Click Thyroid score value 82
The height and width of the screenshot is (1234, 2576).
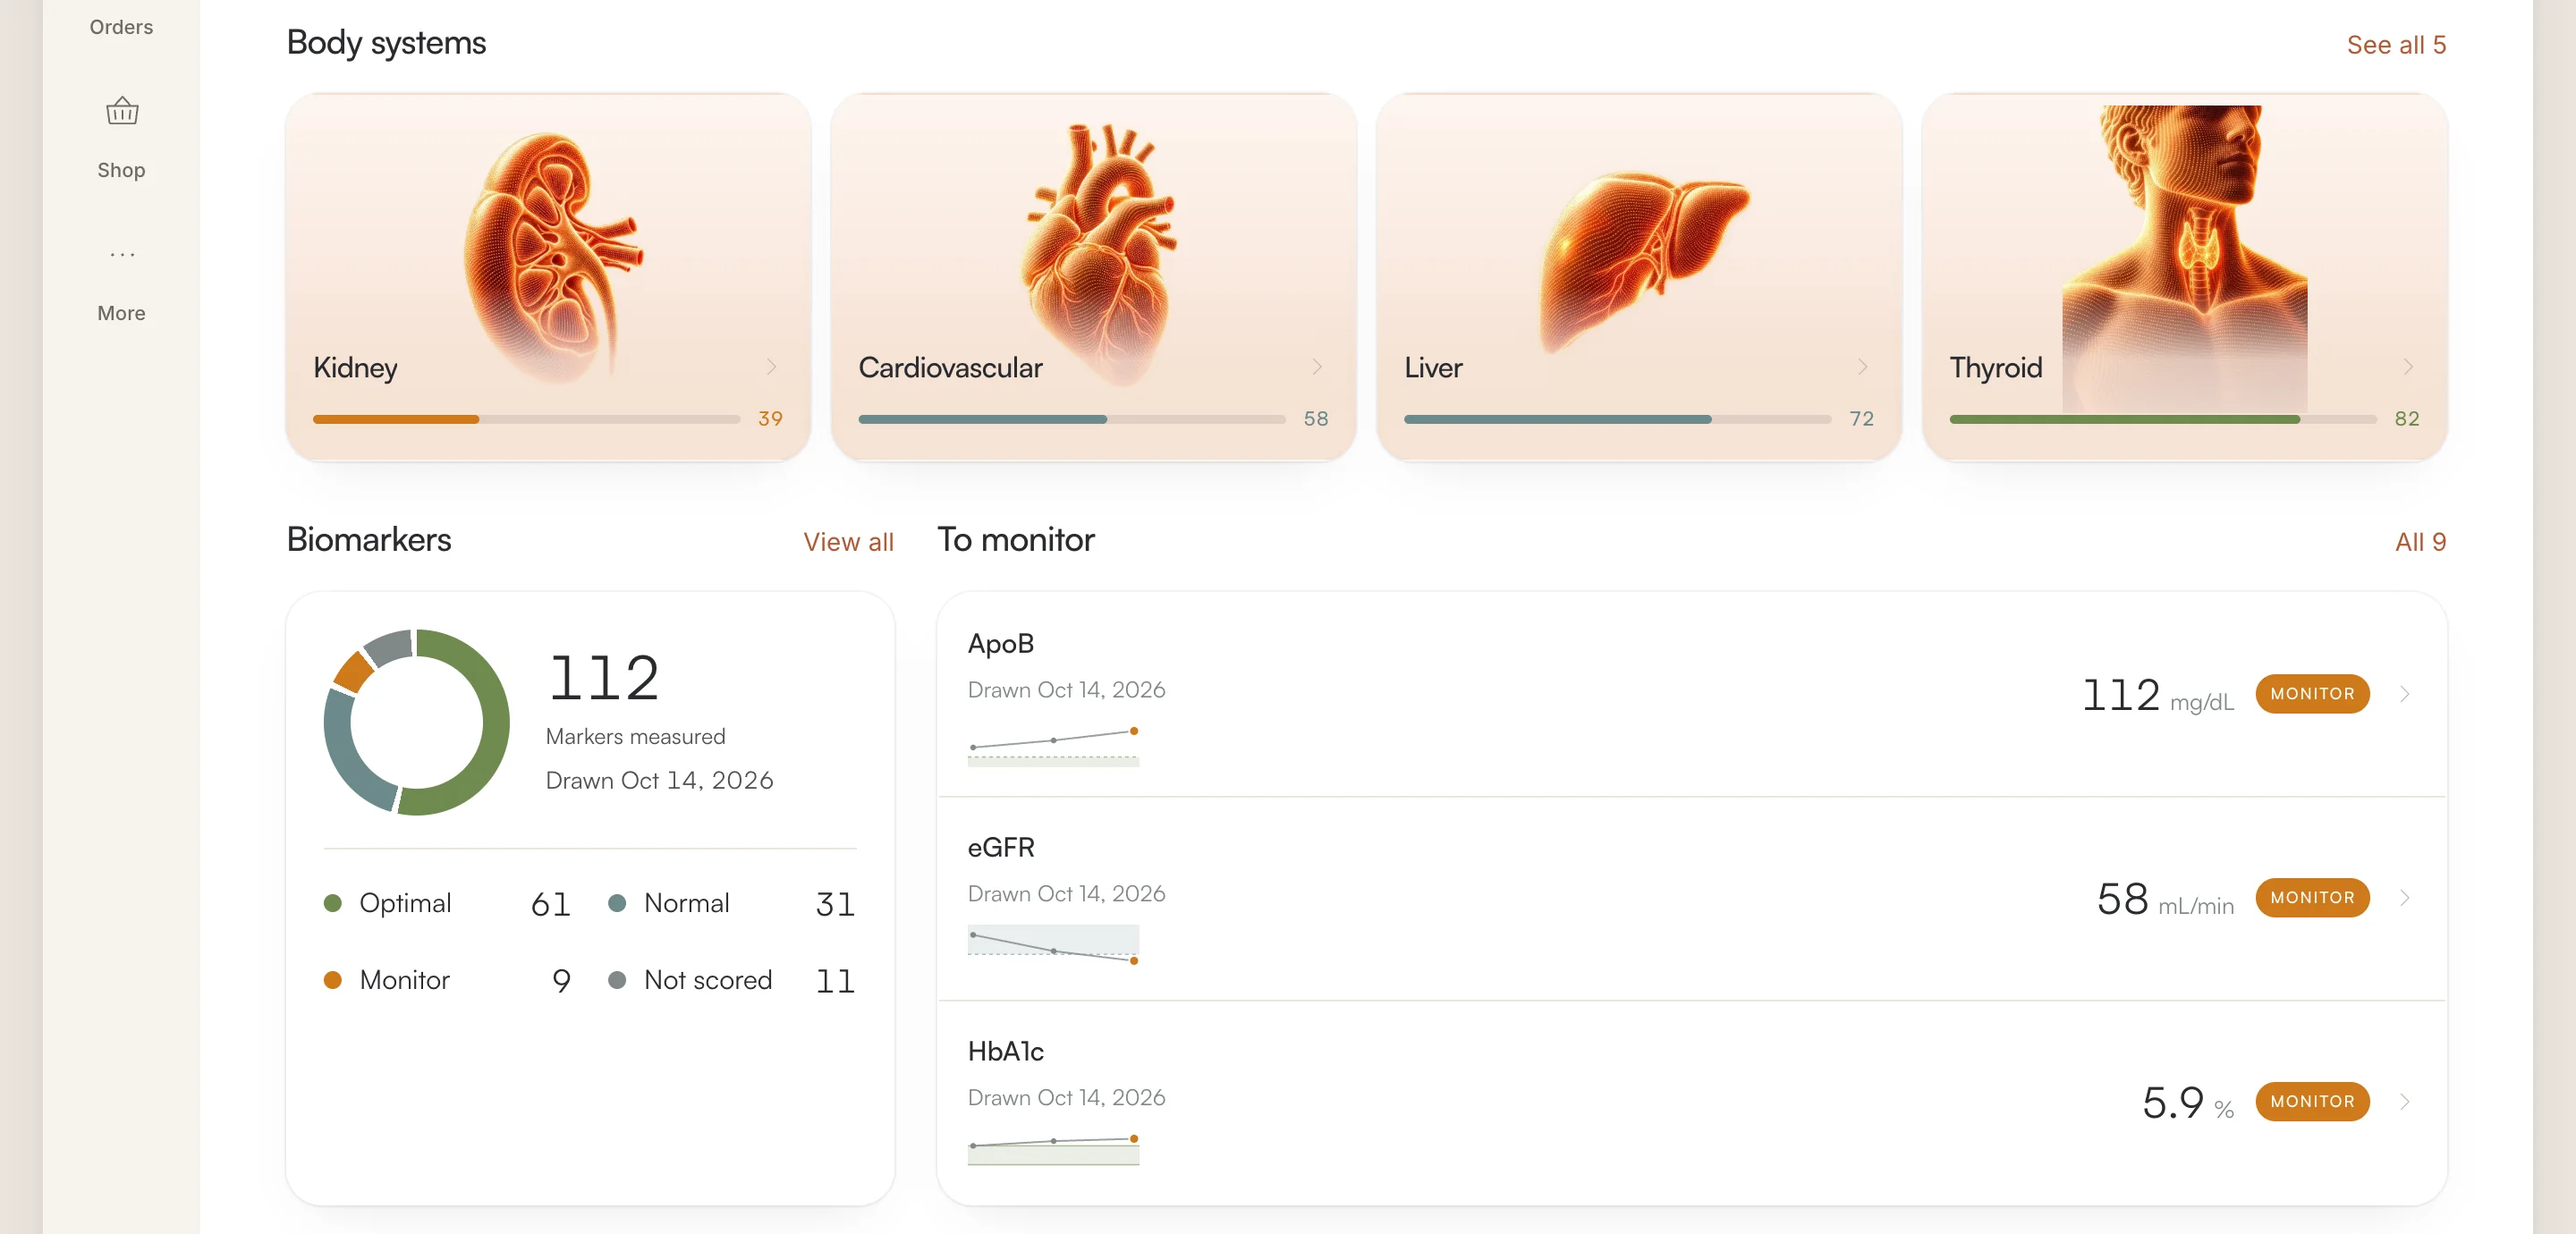2407,419
